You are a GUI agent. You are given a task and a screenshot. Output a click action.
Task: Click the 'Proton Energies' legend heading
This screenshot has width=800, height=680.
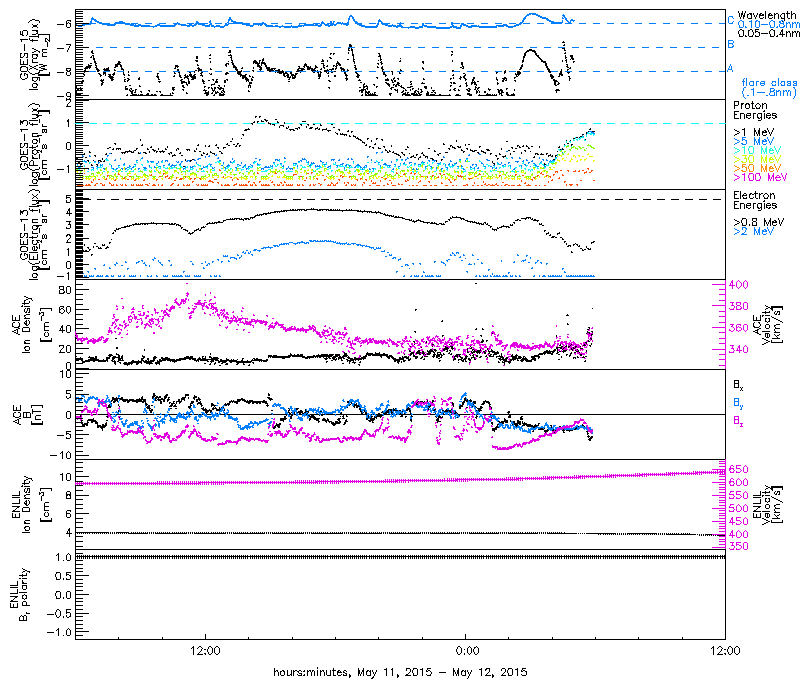(x=755, y=110)
